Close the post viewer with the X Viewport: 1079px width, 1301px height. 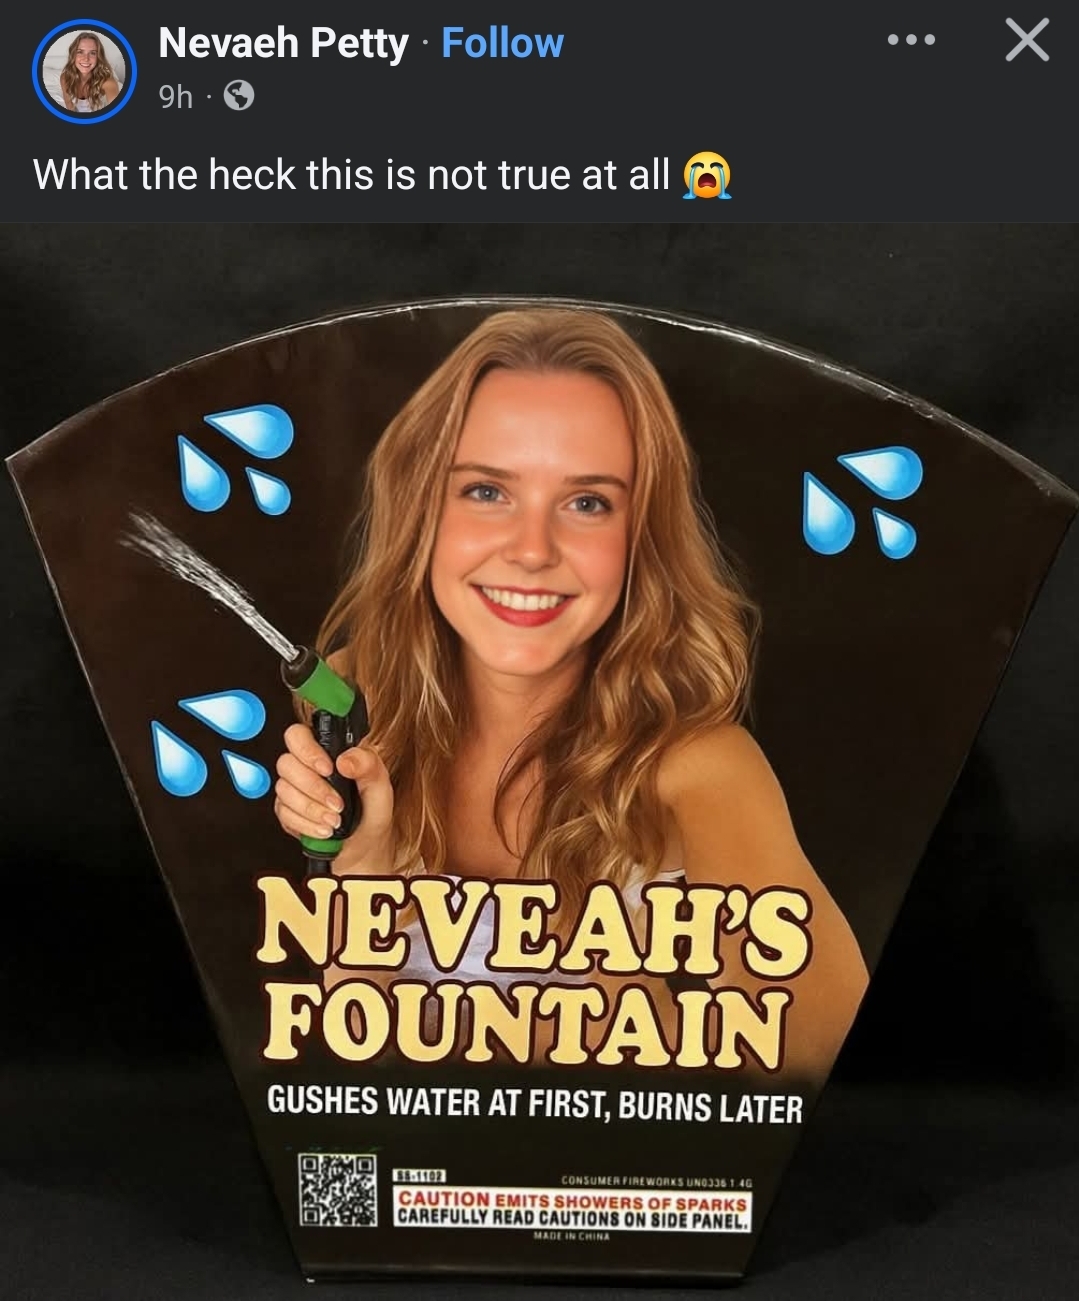click(x=1027, y=41)
